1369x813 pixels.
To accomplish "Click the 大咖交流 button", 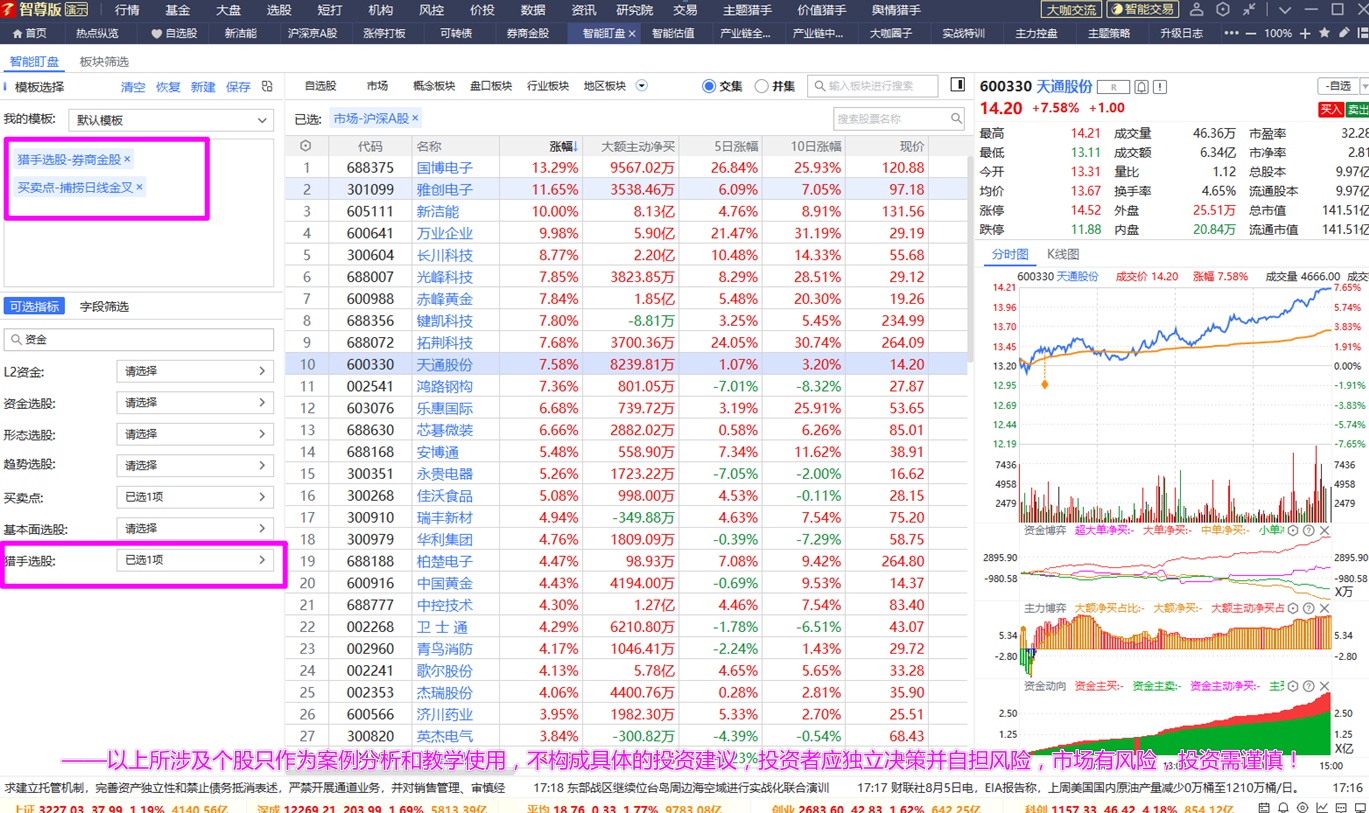I will click(x=1070, y=10).
